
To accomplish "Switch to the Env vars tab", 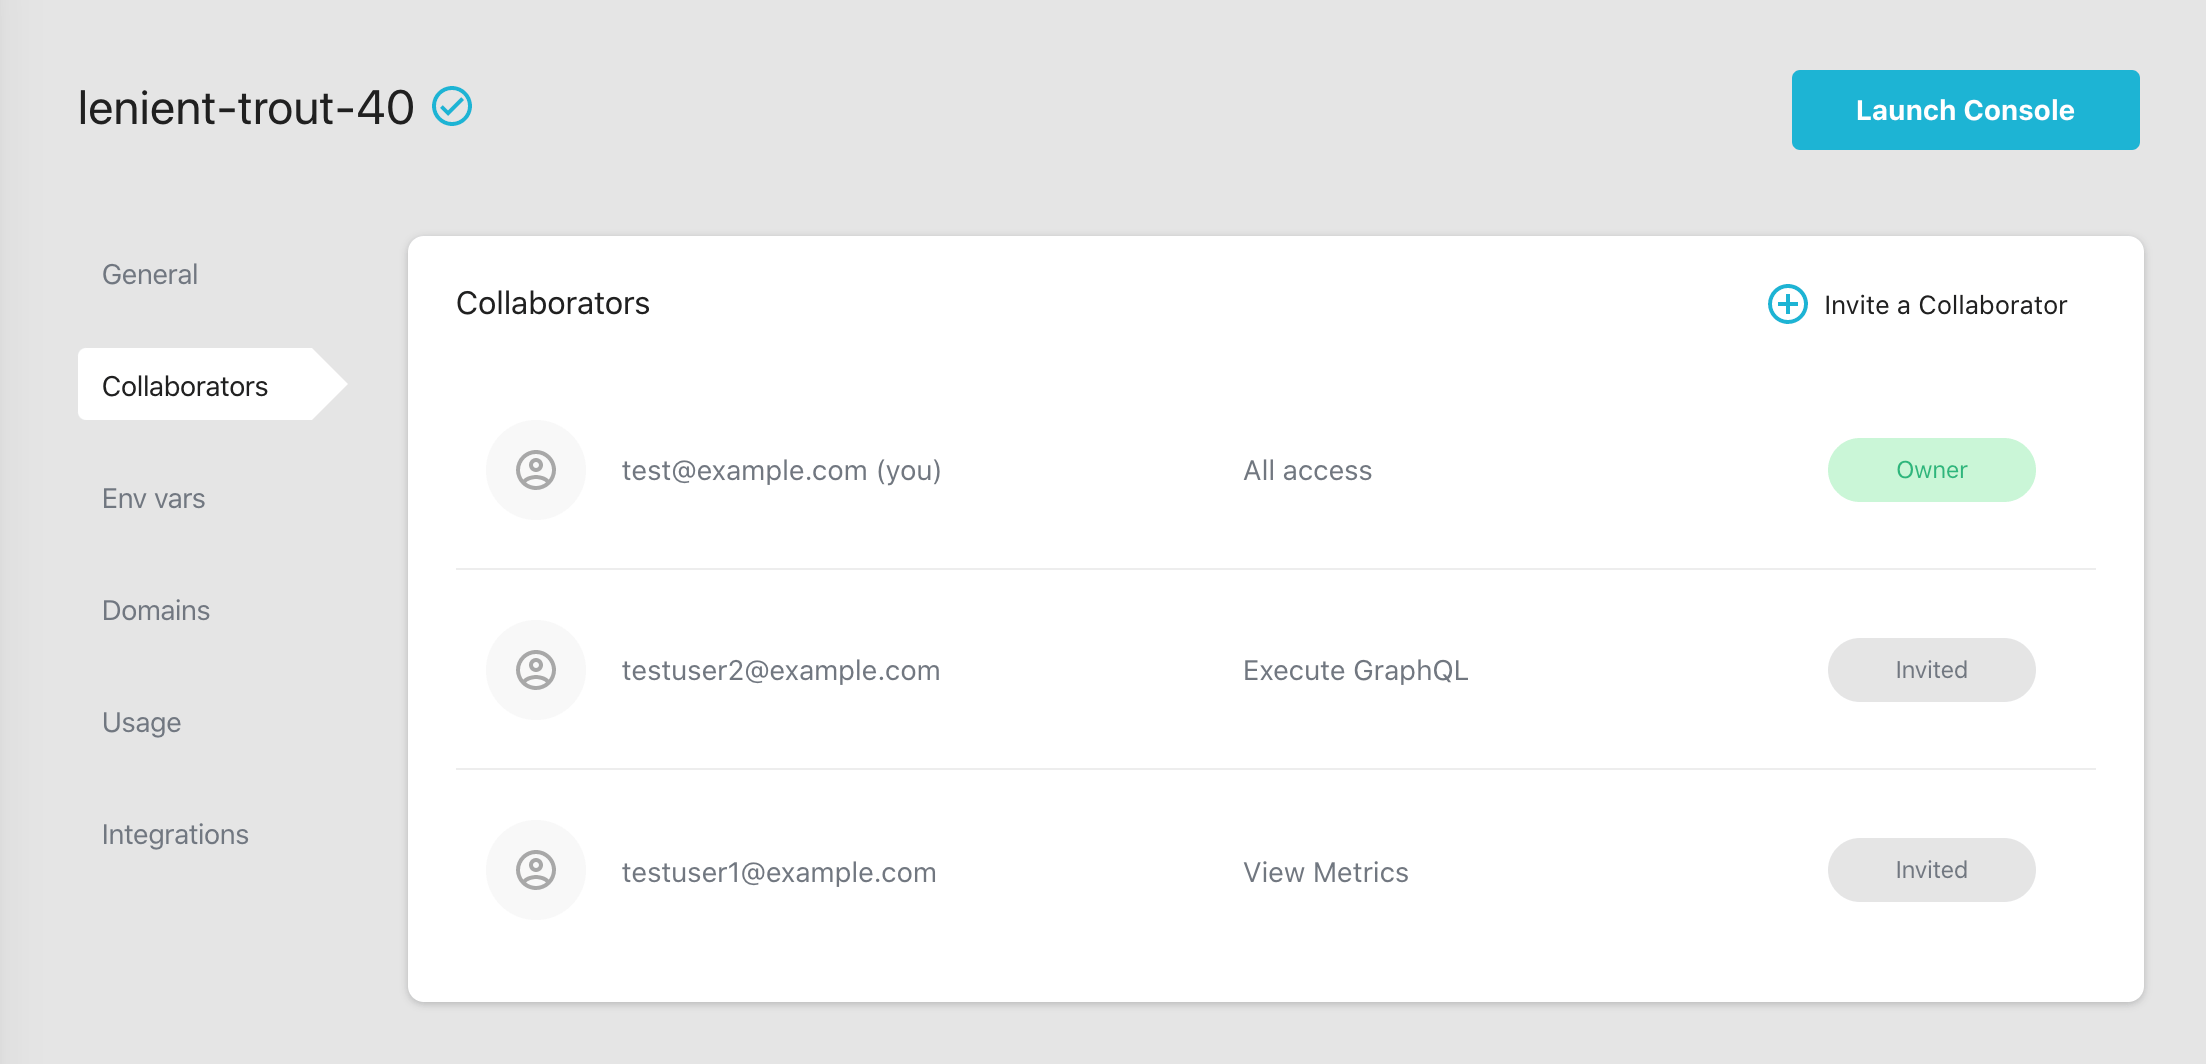I will pos(152,497).
